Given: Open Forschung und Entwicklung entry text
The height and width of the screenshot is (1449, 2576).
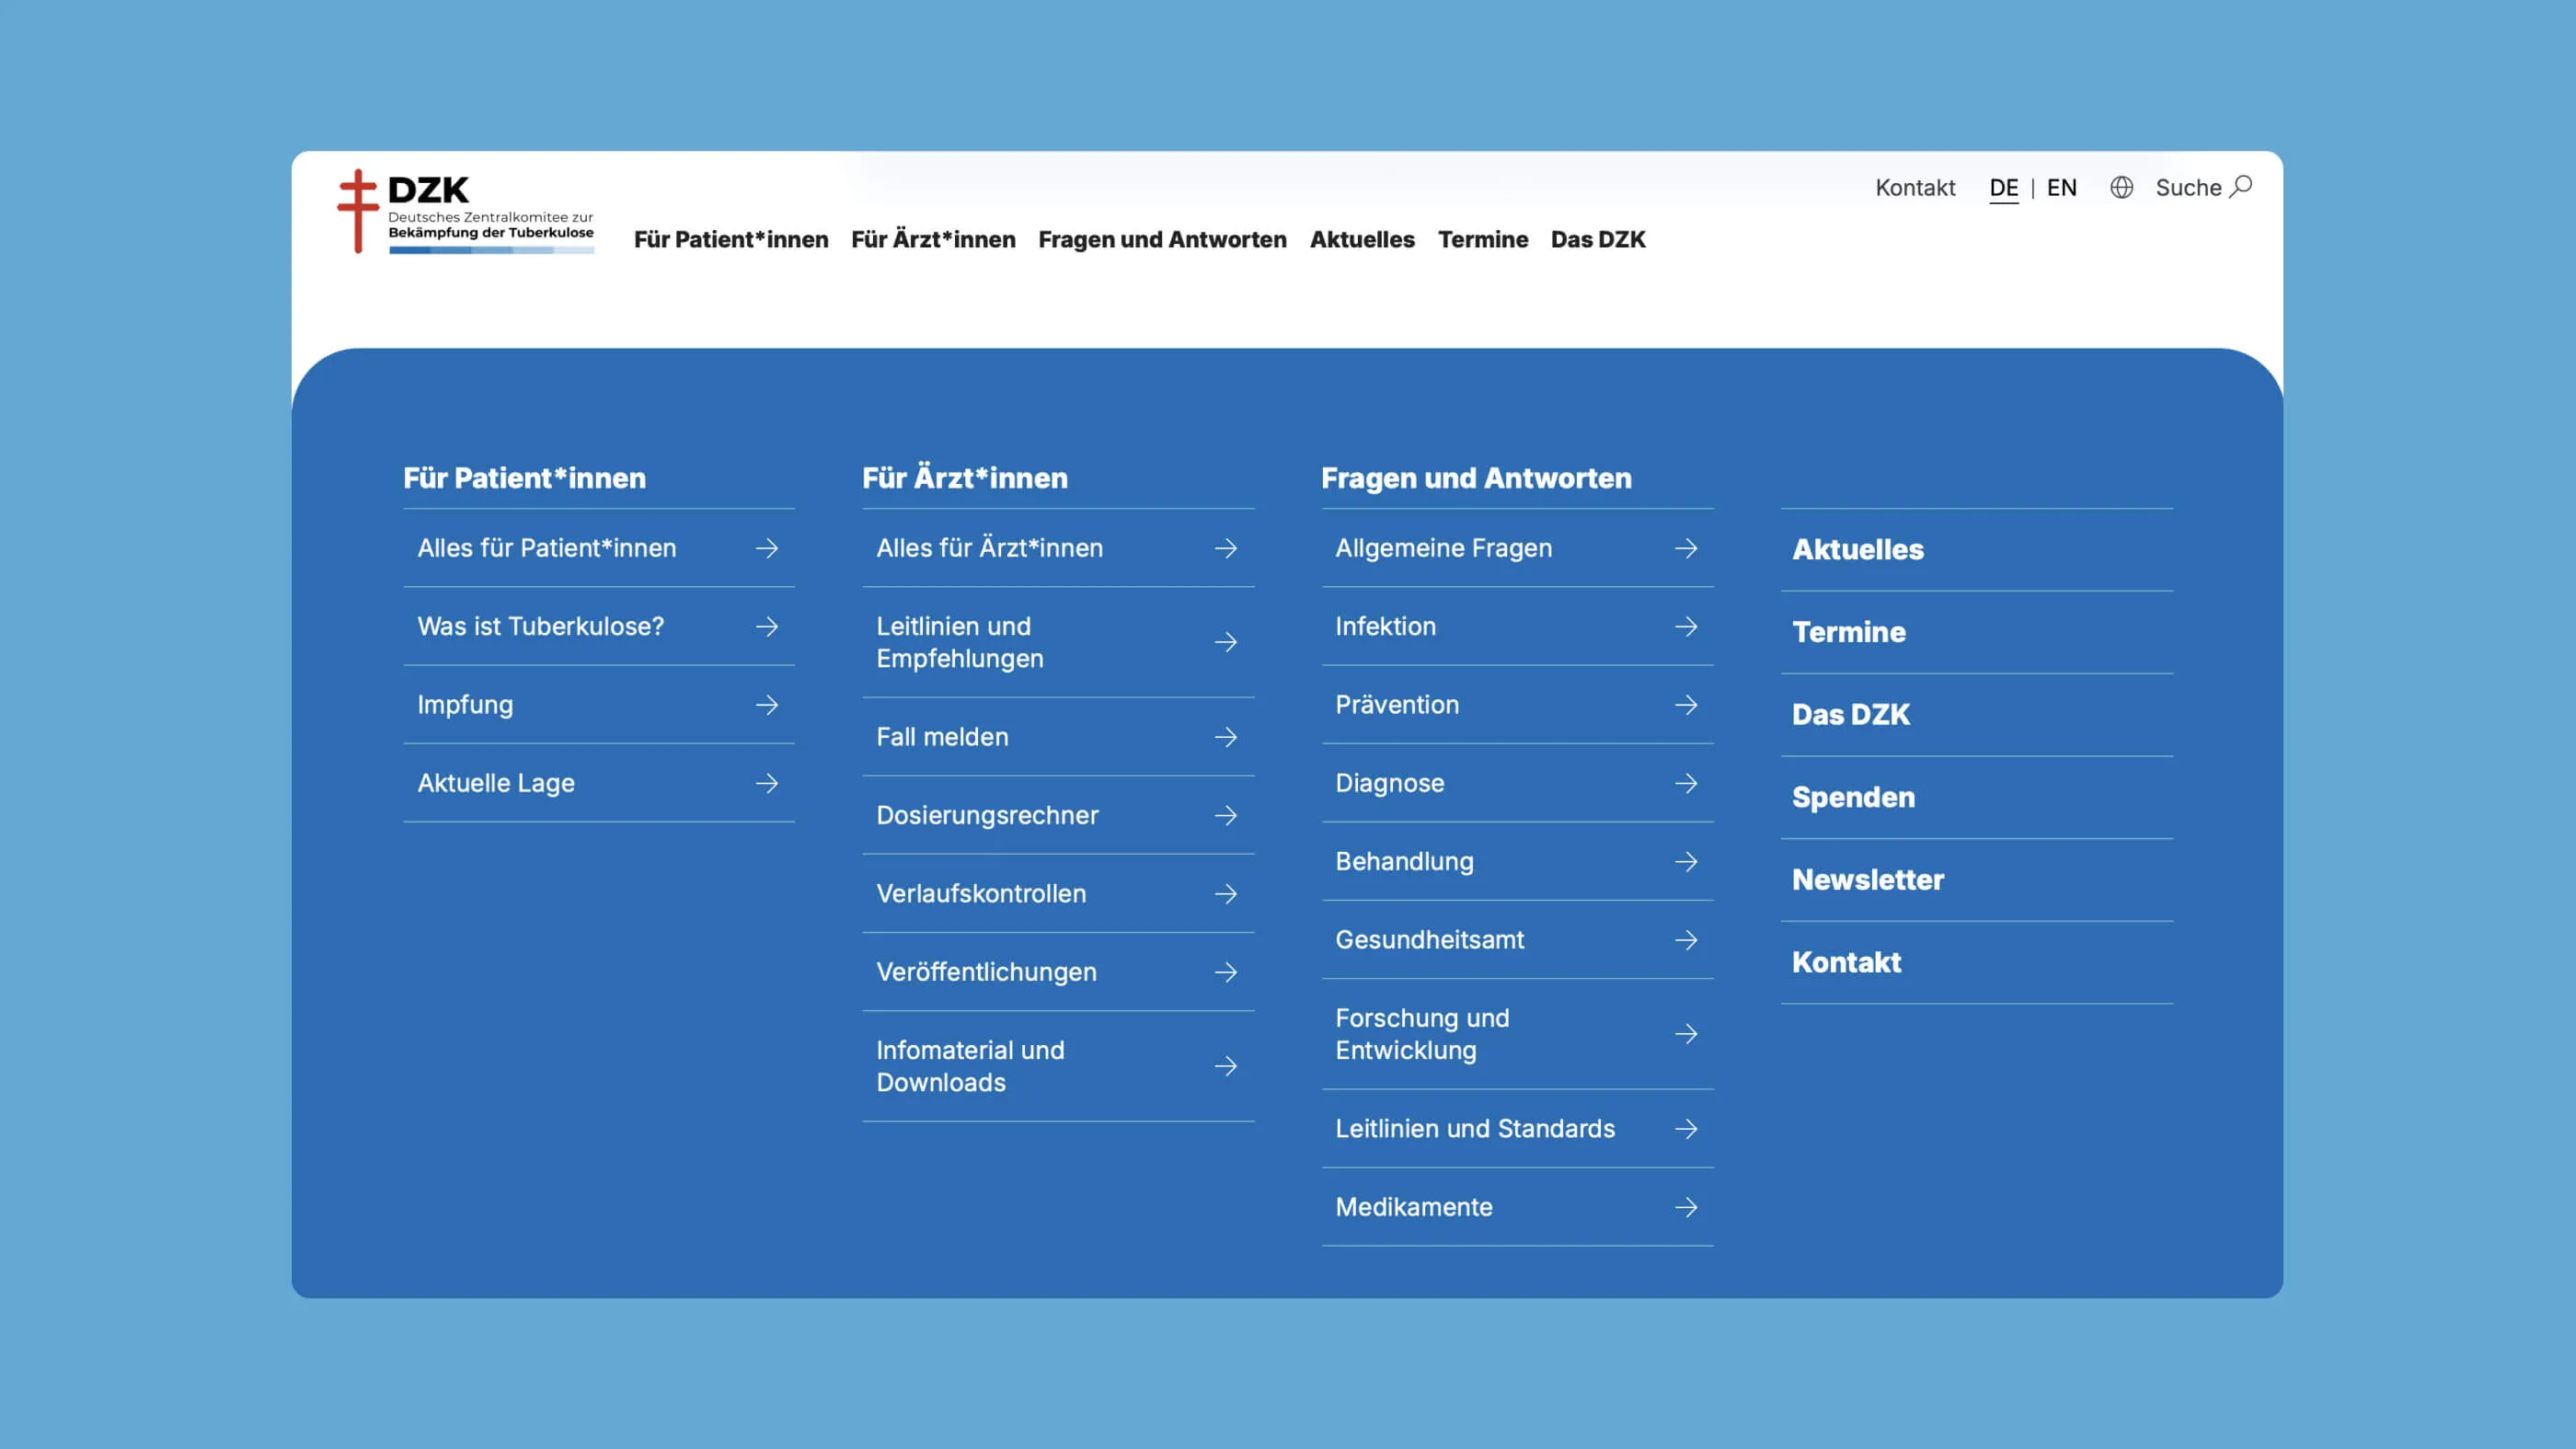Looking at the screenshot, I should coord(1422,1034).
